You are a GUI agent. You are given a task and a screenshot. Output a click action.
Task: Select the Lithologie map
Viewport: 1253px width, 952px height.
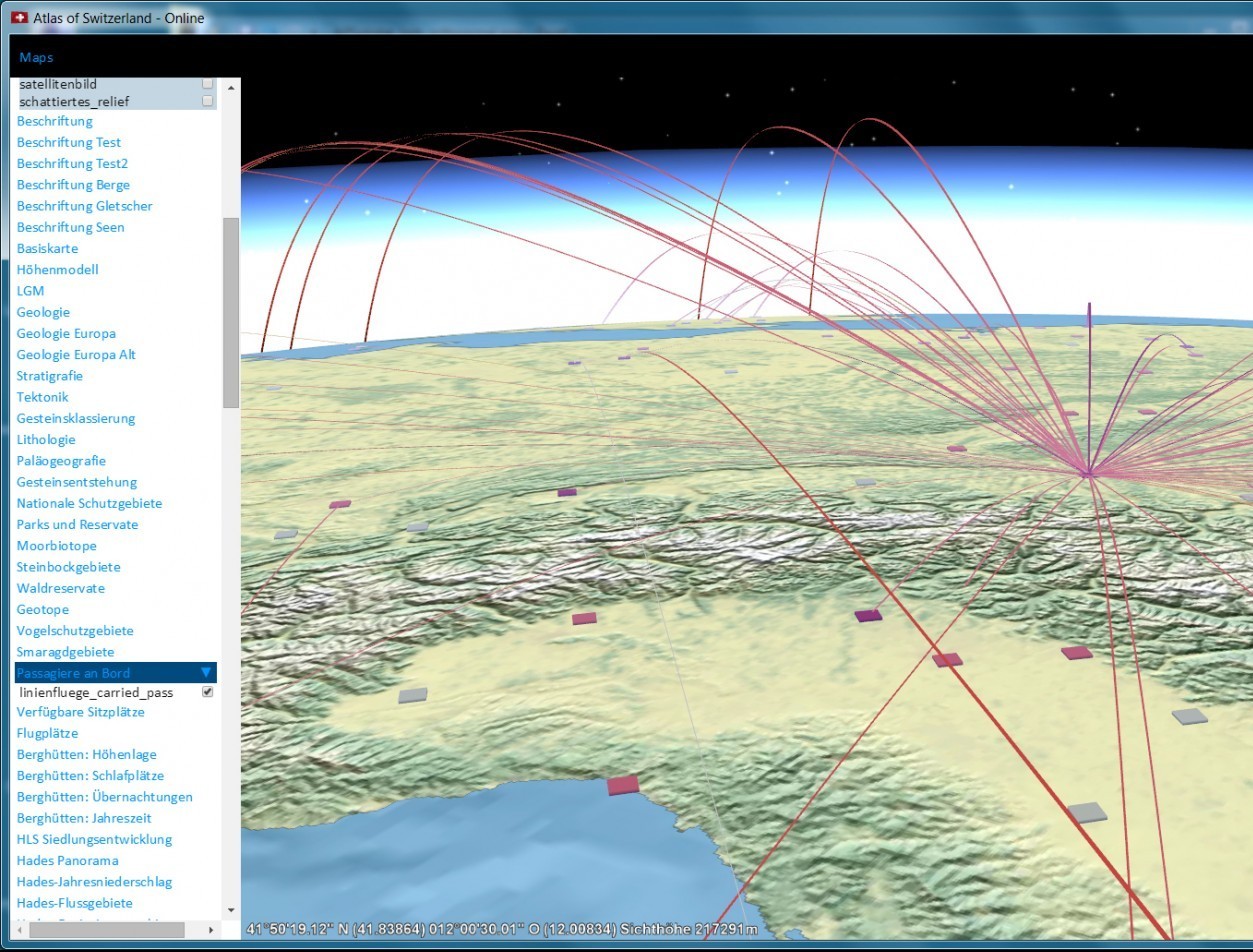pyautogui.click(x=46, y=439)
